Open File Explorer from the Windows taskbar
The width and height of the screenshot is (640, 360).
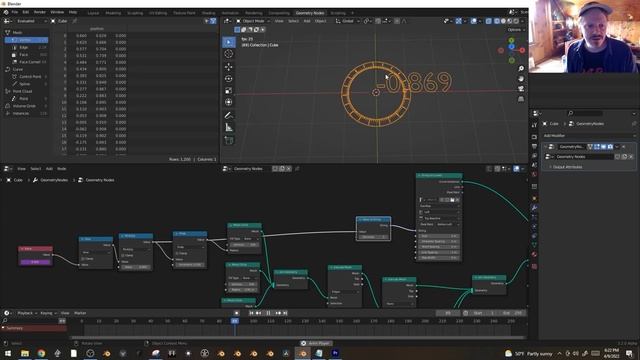coord(25,353)
